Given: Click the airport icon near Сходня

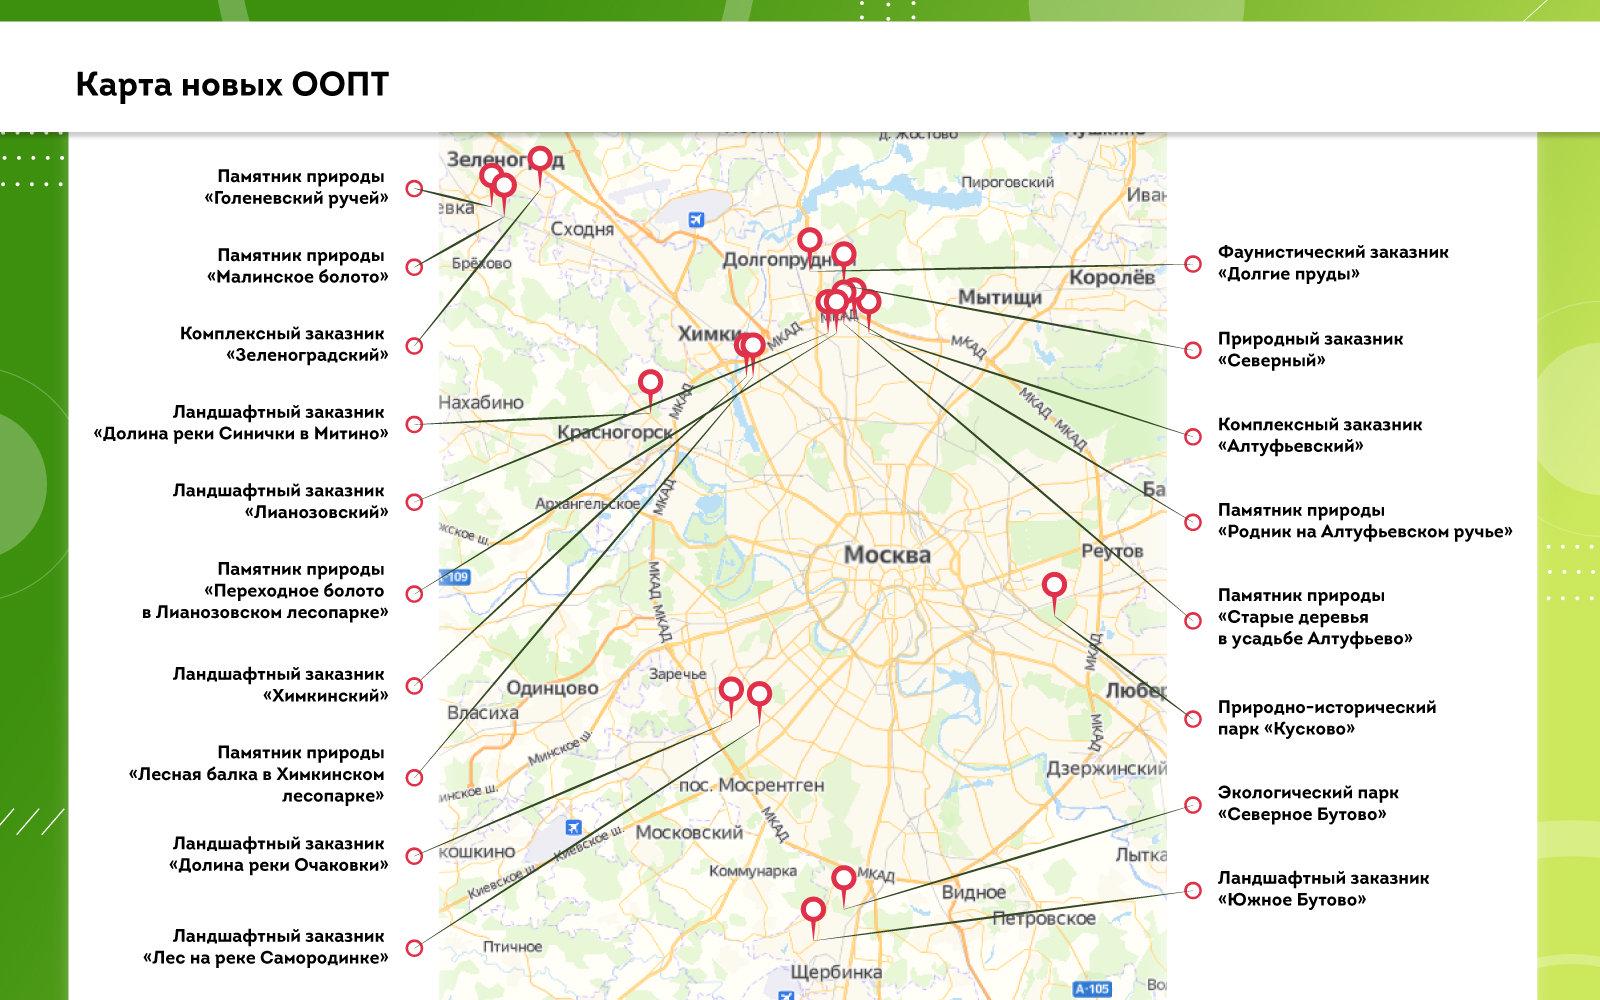Looking at the screenshot, I should [x=696, y=219].
